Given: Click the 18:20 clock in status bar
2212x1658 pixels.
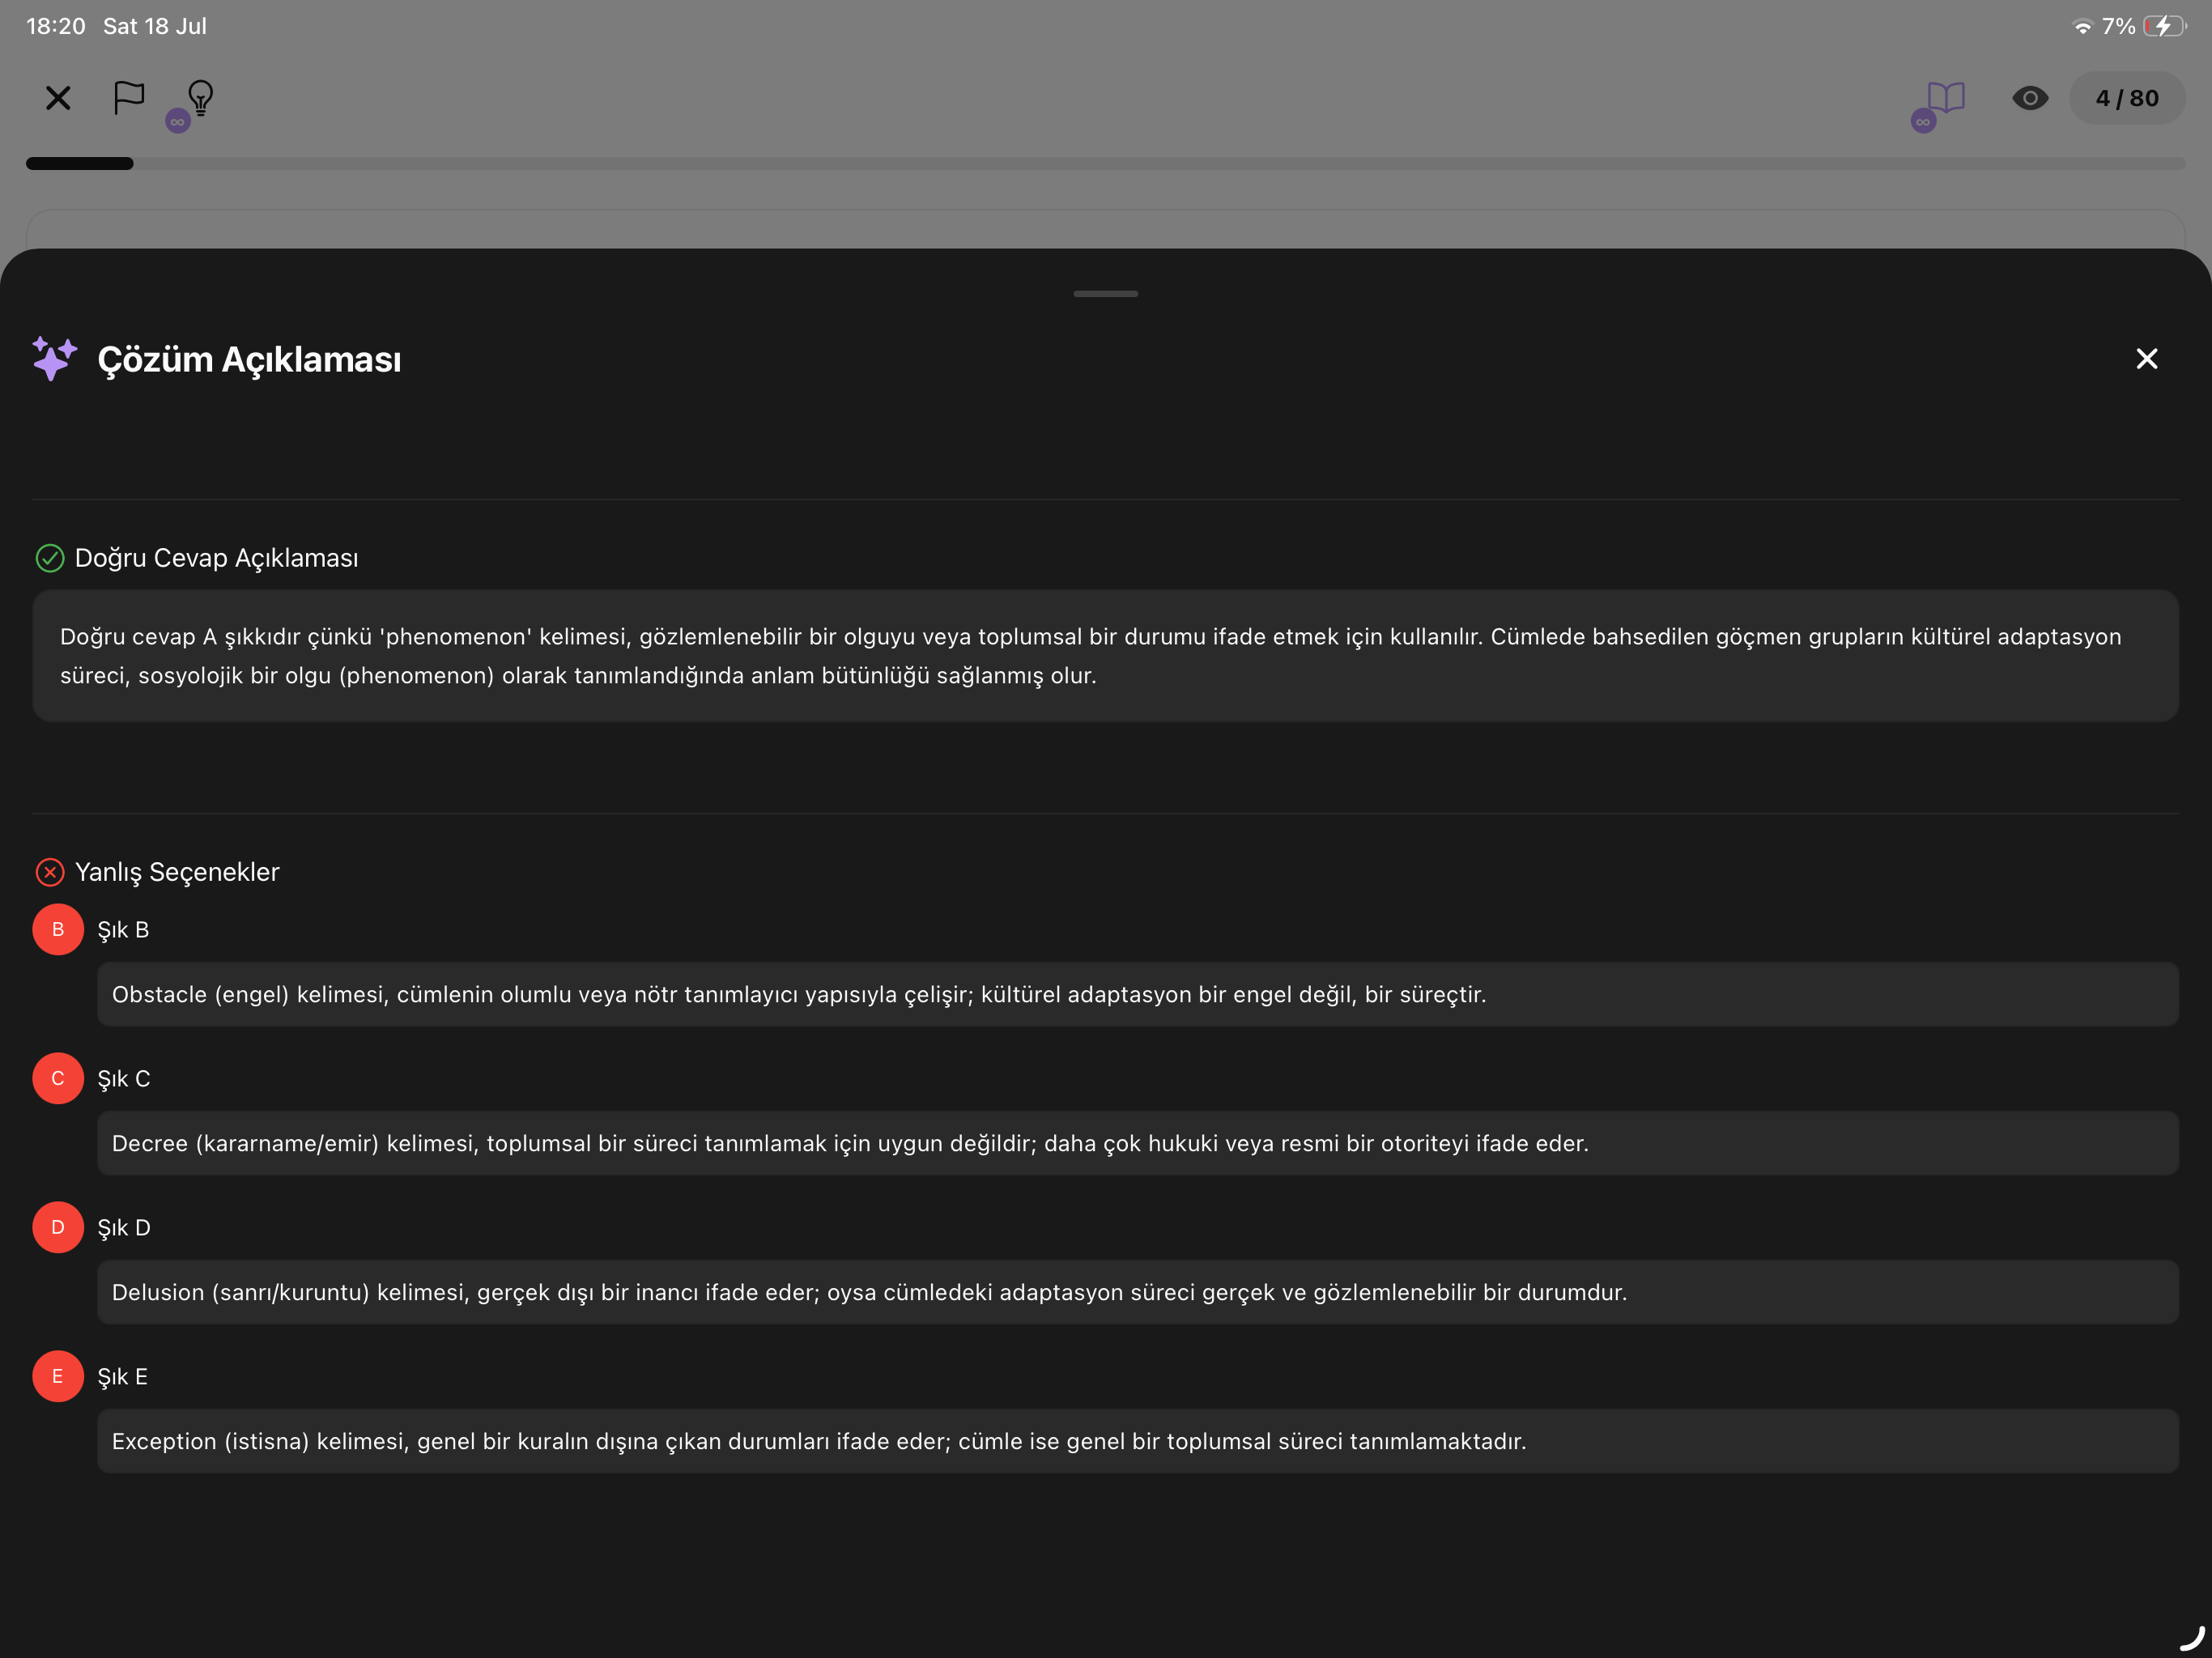Looking at the screenshot, I should click(x=56, y=26).
